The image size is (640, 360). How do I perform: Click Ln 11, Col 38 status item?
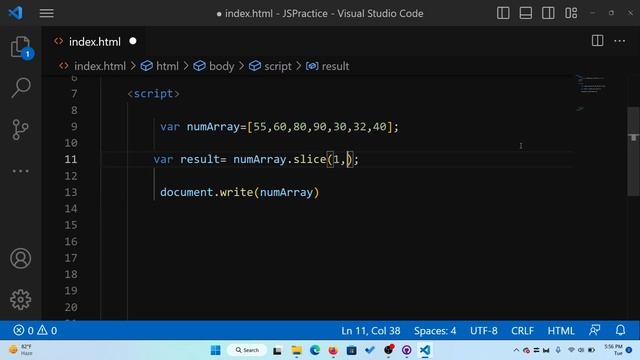click(x=371, y=331)
